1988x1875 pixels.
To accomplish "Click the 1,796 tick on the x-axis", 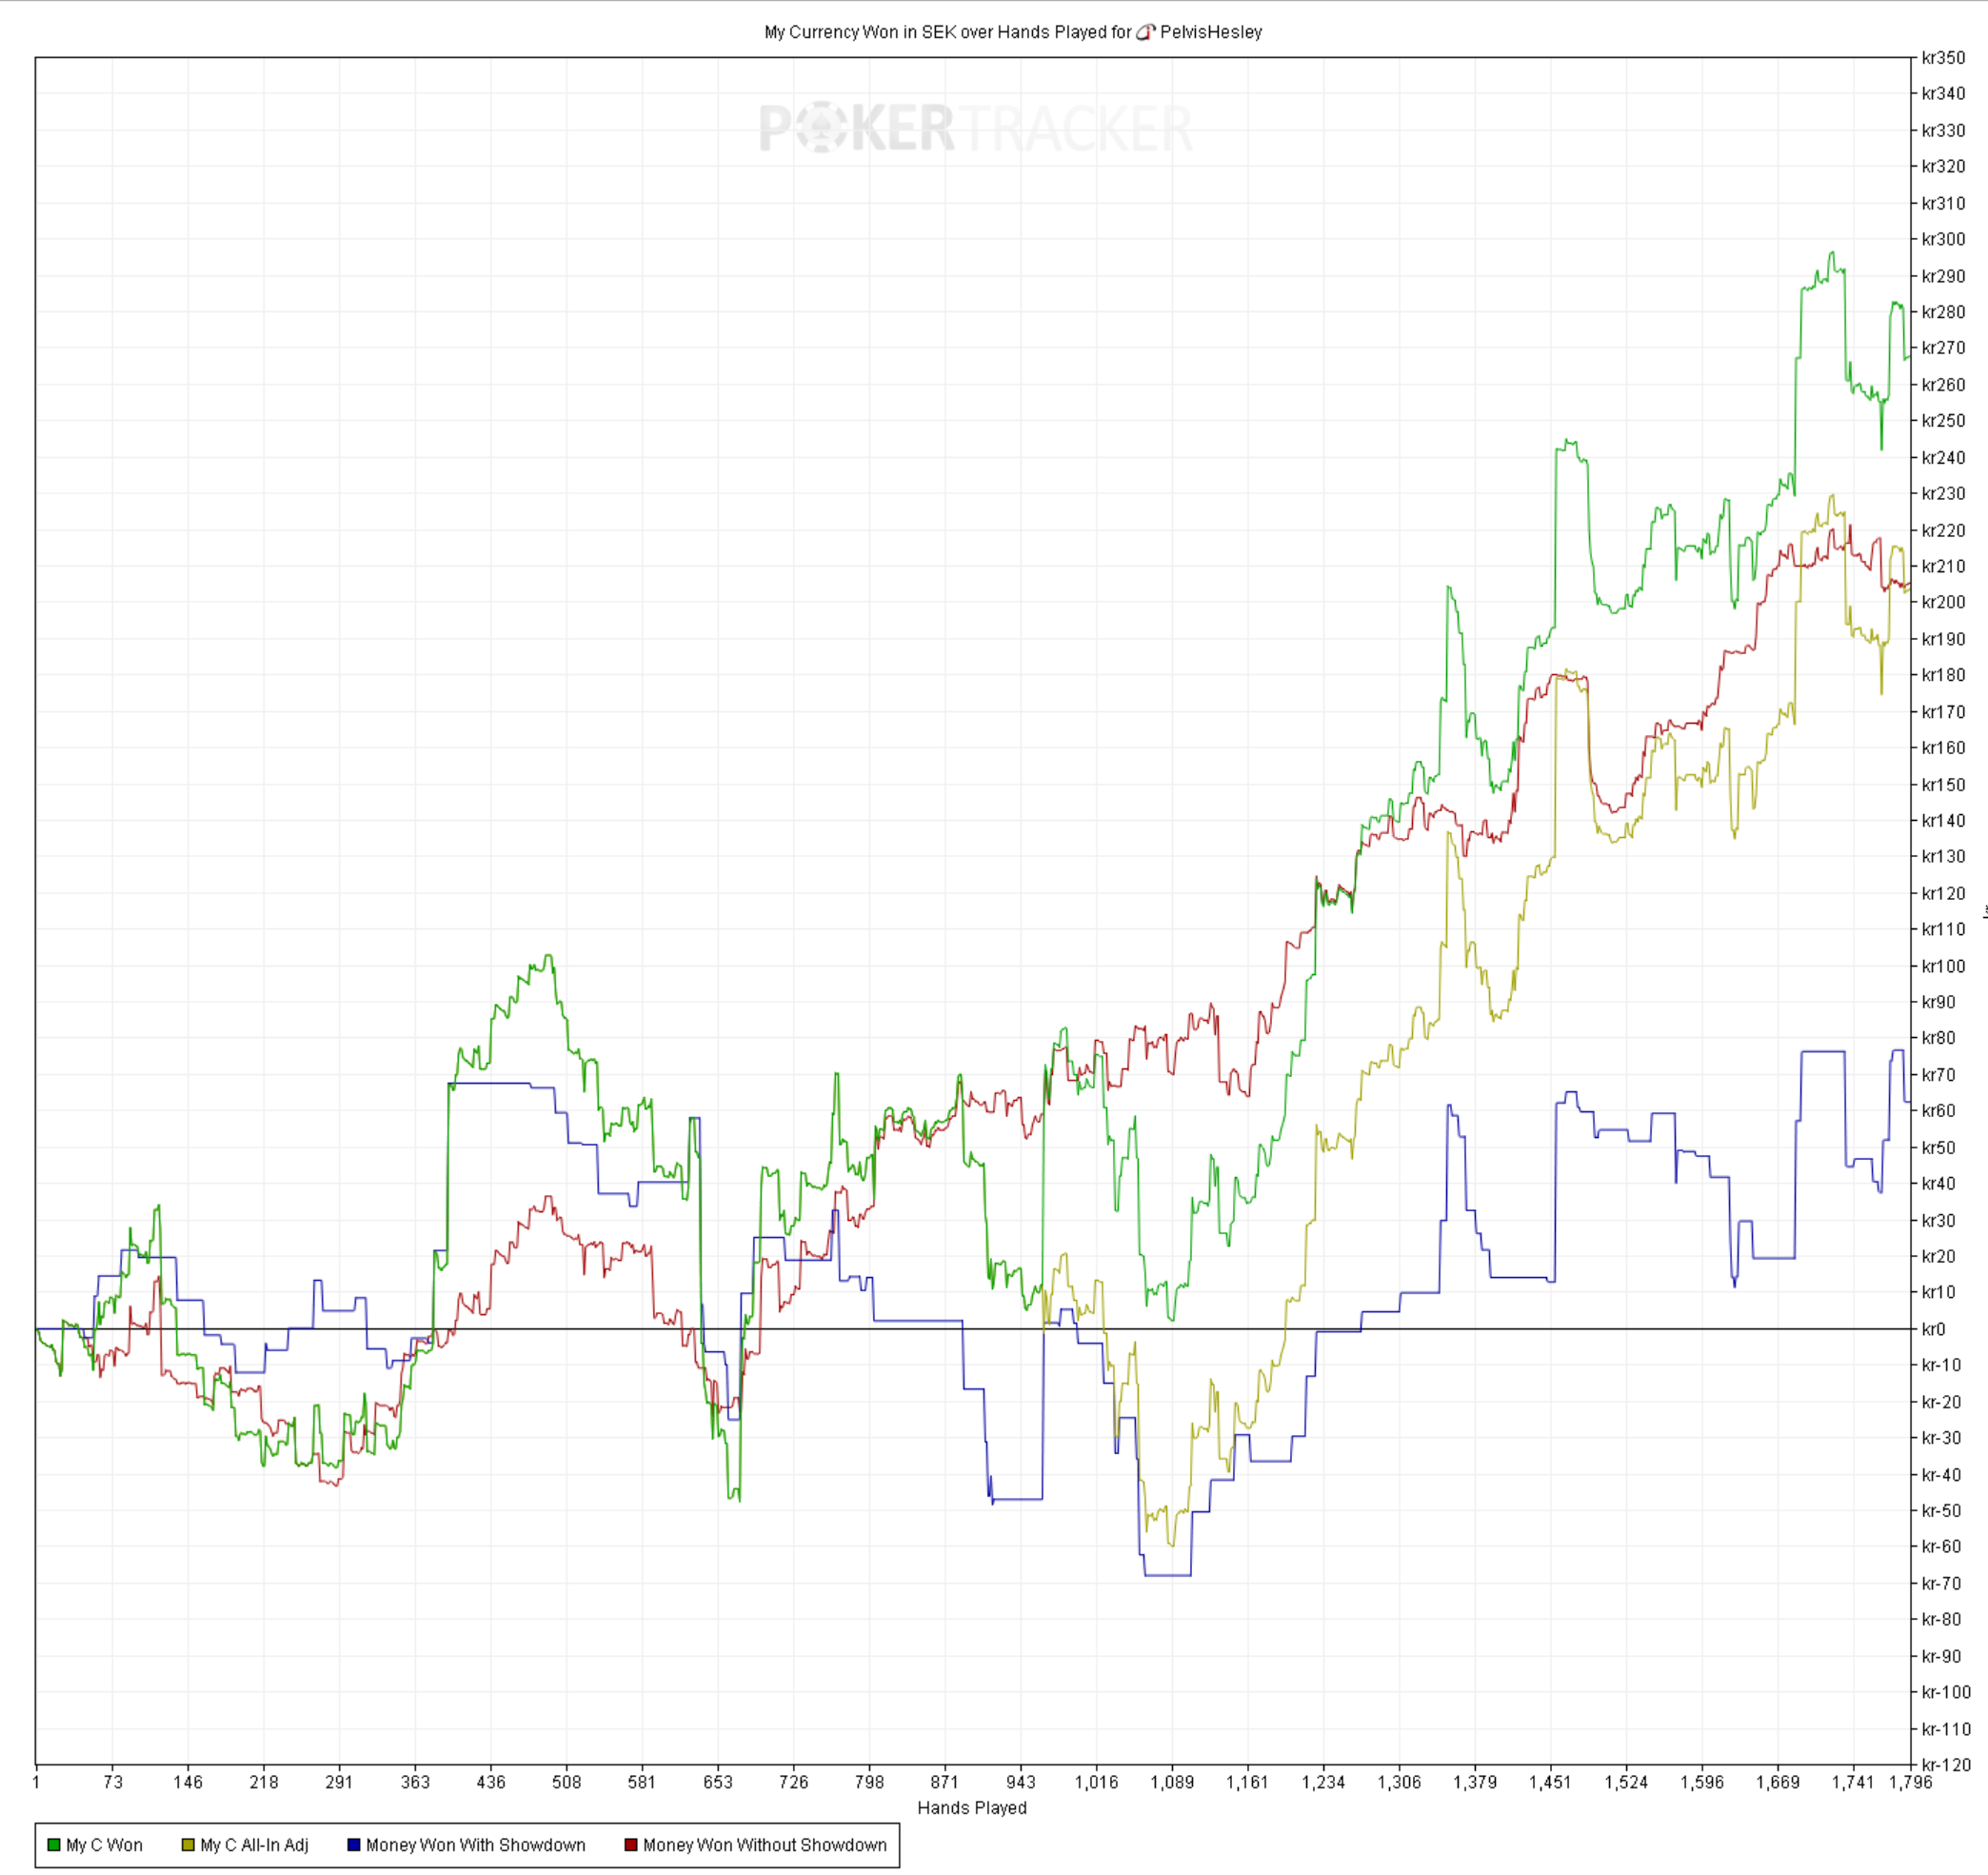I will [x=1910, y=1782].
